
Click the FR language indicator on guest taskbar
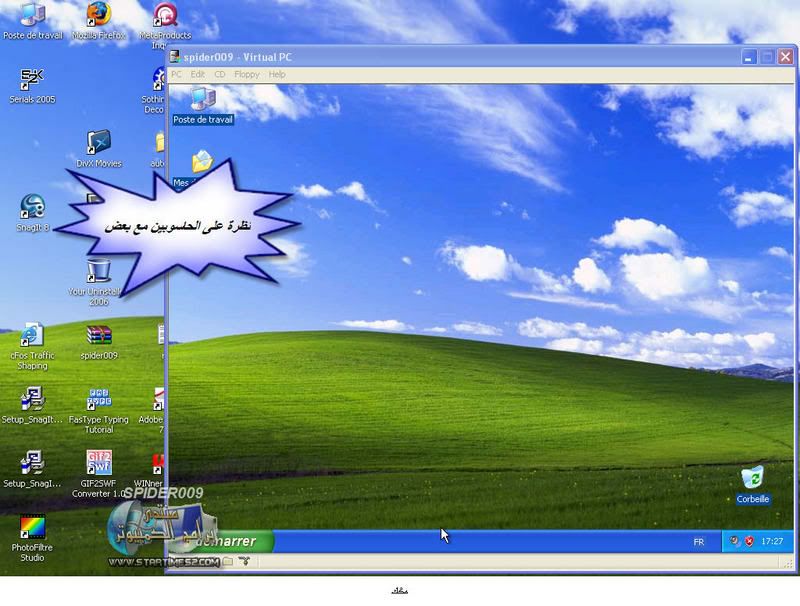699,542
